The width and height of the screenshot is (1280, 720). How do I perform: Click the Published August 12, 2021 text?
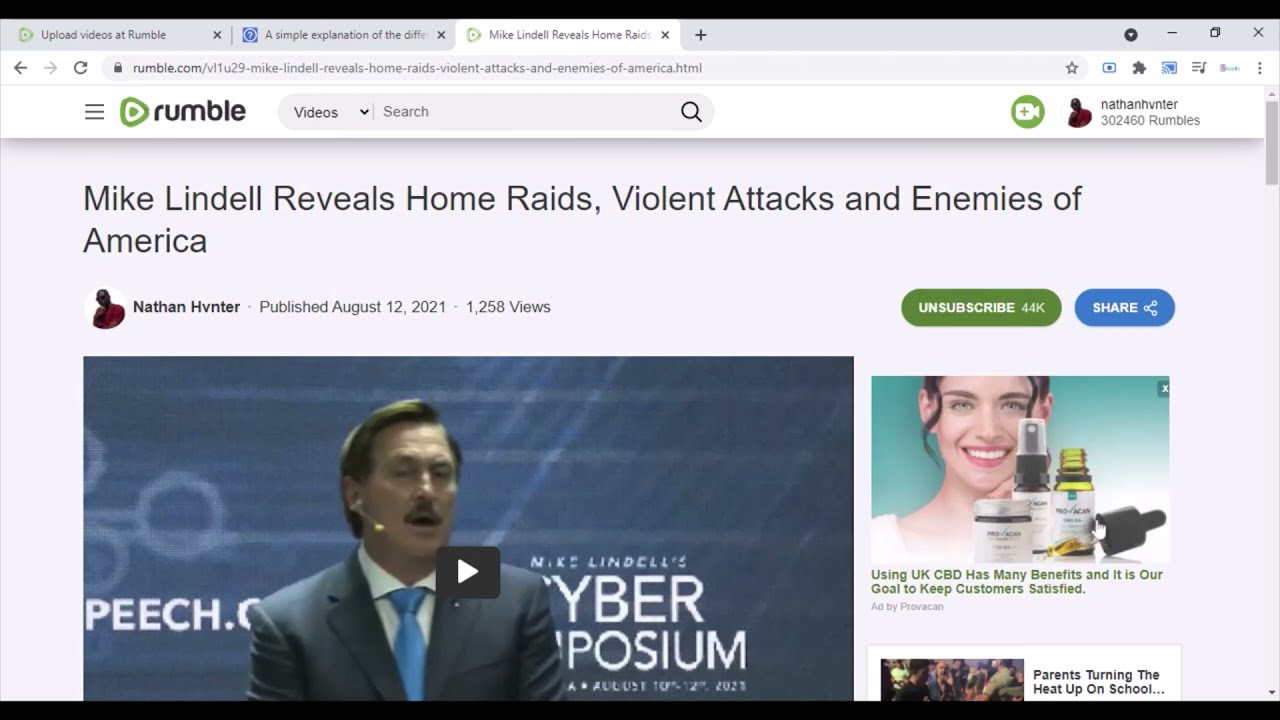point(352,307)
